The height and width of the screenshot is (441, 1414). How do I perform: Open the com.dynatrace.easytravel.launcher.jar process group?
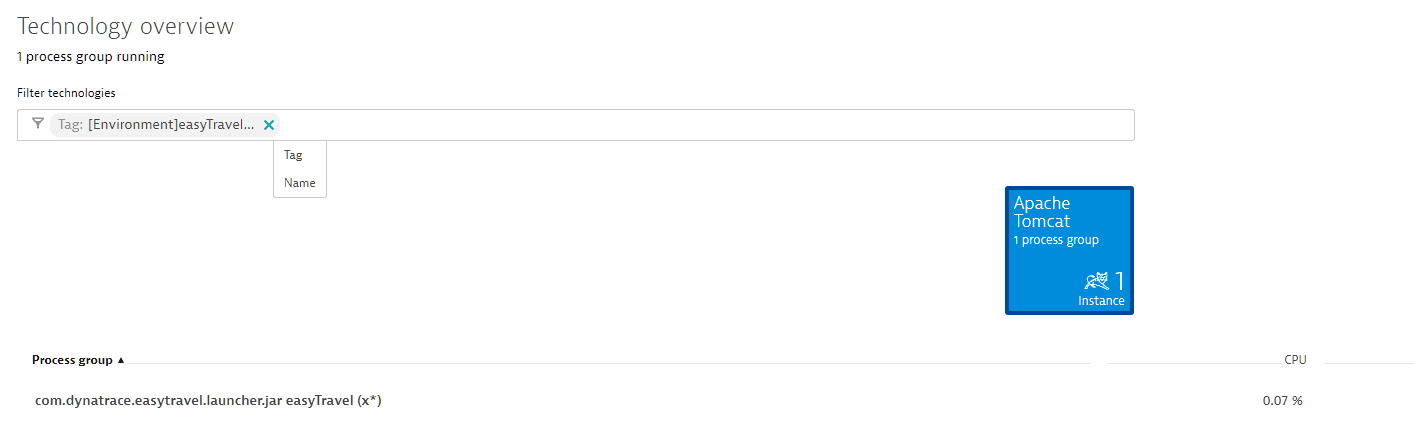[208, 401]
